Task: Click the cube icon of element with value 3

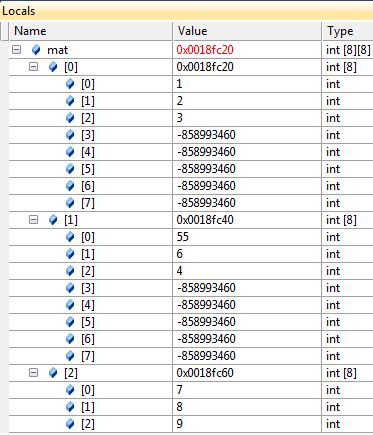Action: (x=70, y=118)
